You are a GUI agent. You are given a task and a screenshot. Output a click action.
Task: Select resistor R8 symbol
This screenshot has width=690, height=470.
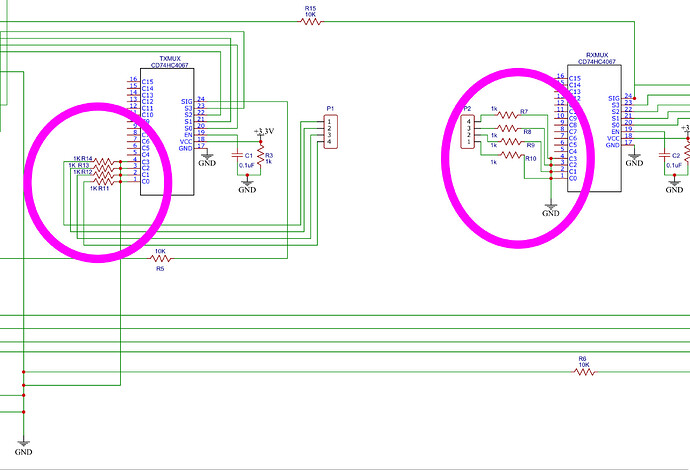pyautogui.click(x=507, y=129)
